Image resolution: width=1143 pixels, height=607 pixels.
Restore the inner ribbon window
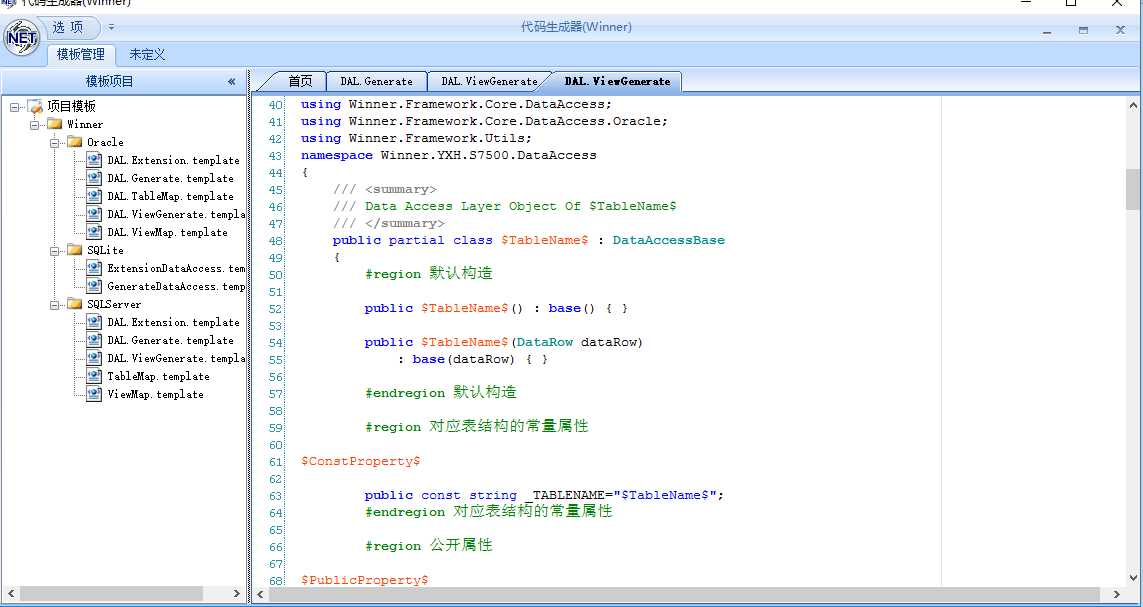pyautogui.click(x=1084, y=30)
